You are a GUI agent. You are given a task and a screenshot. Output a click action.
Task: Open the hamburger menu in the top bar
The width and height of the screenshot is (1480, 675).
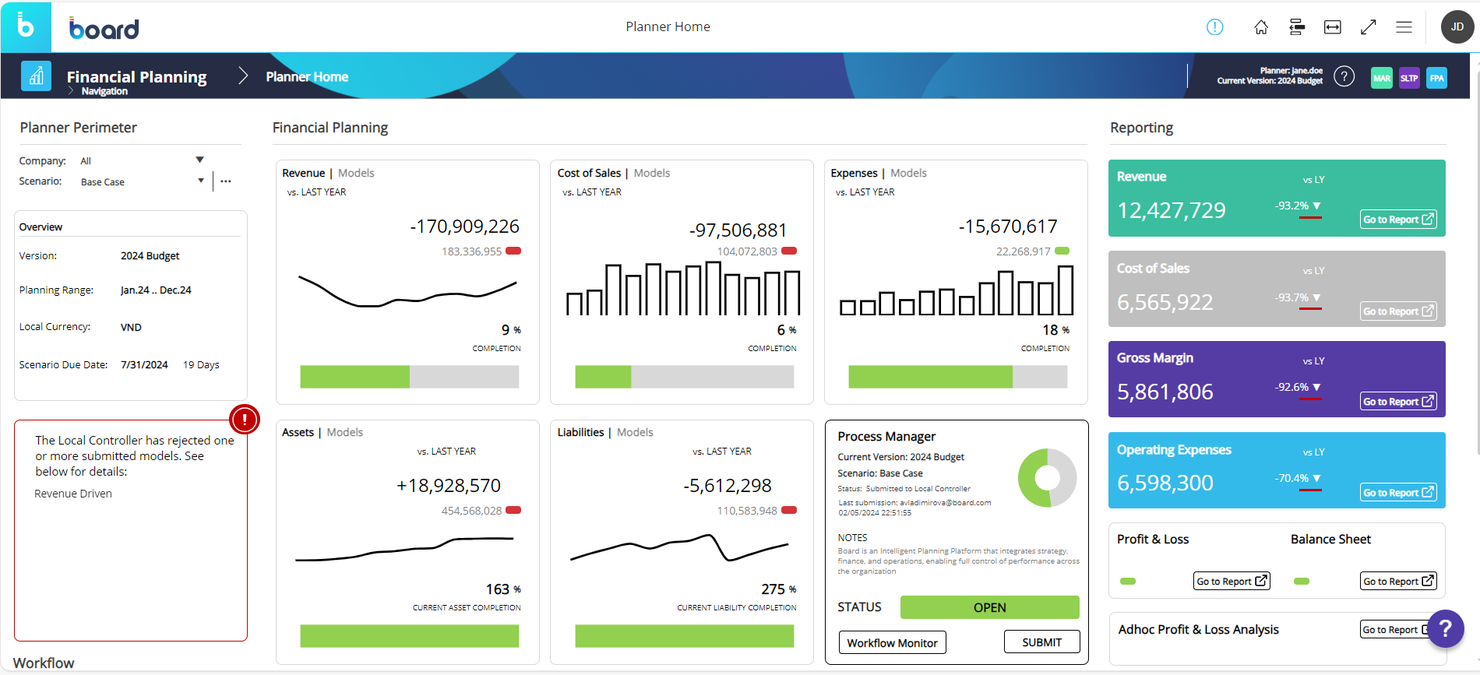coord(1404,27)
